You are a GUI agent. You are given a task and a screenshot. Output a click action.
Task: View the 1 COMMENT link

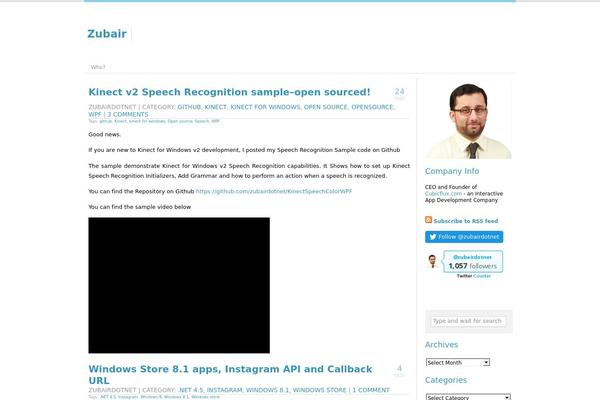click(371, 390)
